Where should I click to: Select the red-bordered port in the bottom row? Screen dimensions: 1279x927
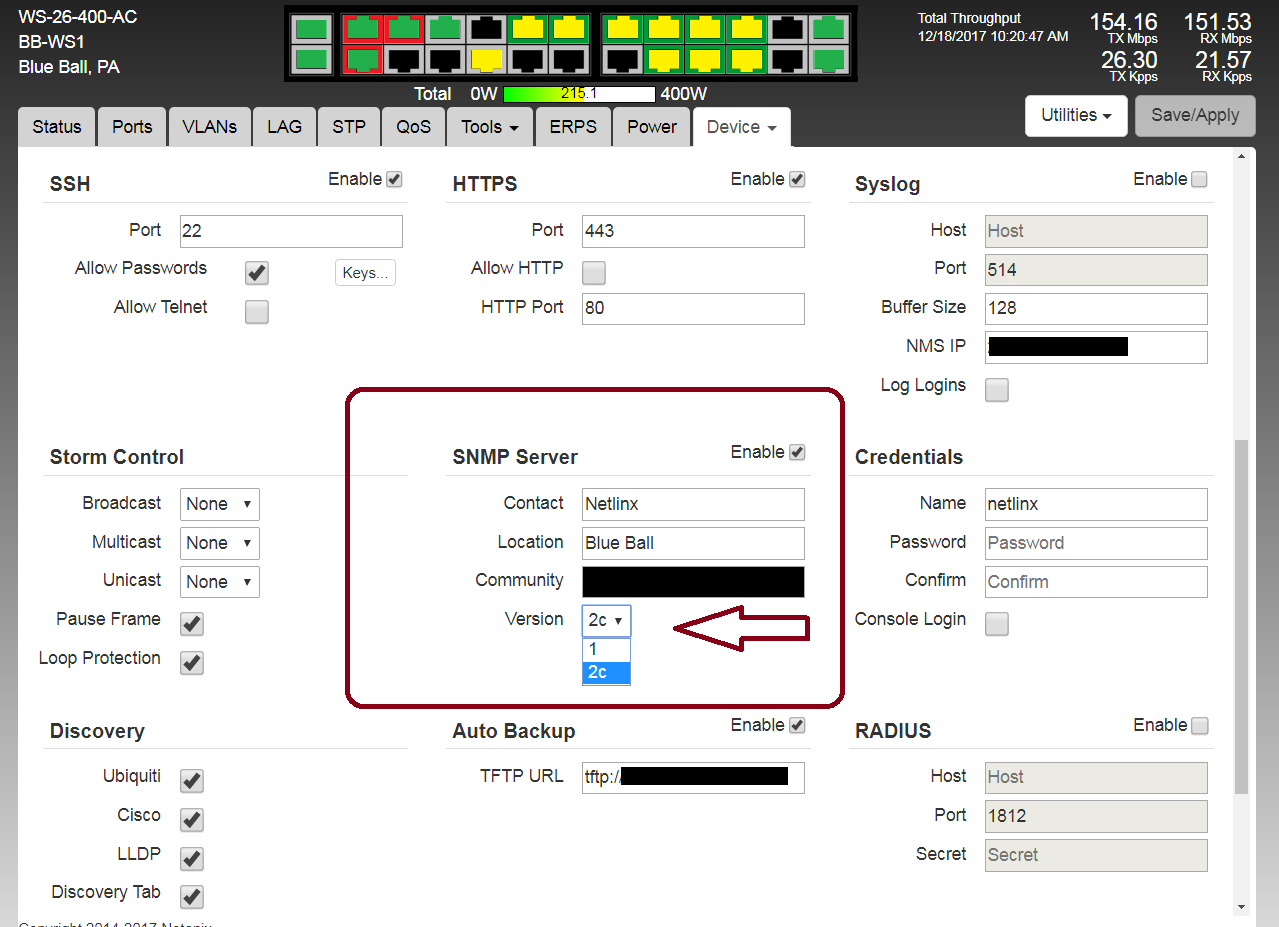(x=362, y=60)
